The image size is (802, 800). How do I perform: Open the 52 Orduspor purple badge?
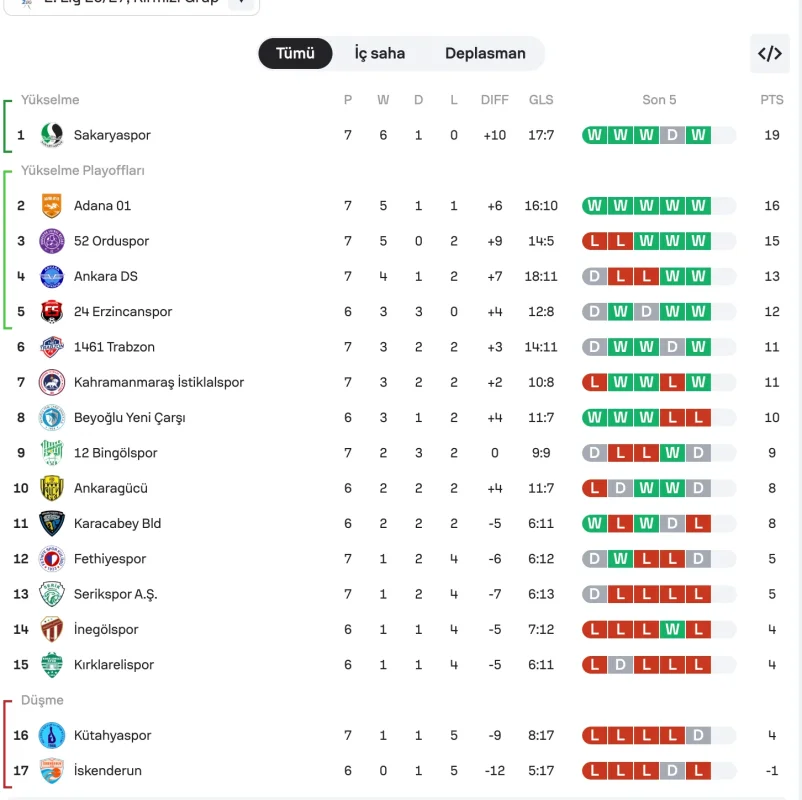(x=52, y=241)
